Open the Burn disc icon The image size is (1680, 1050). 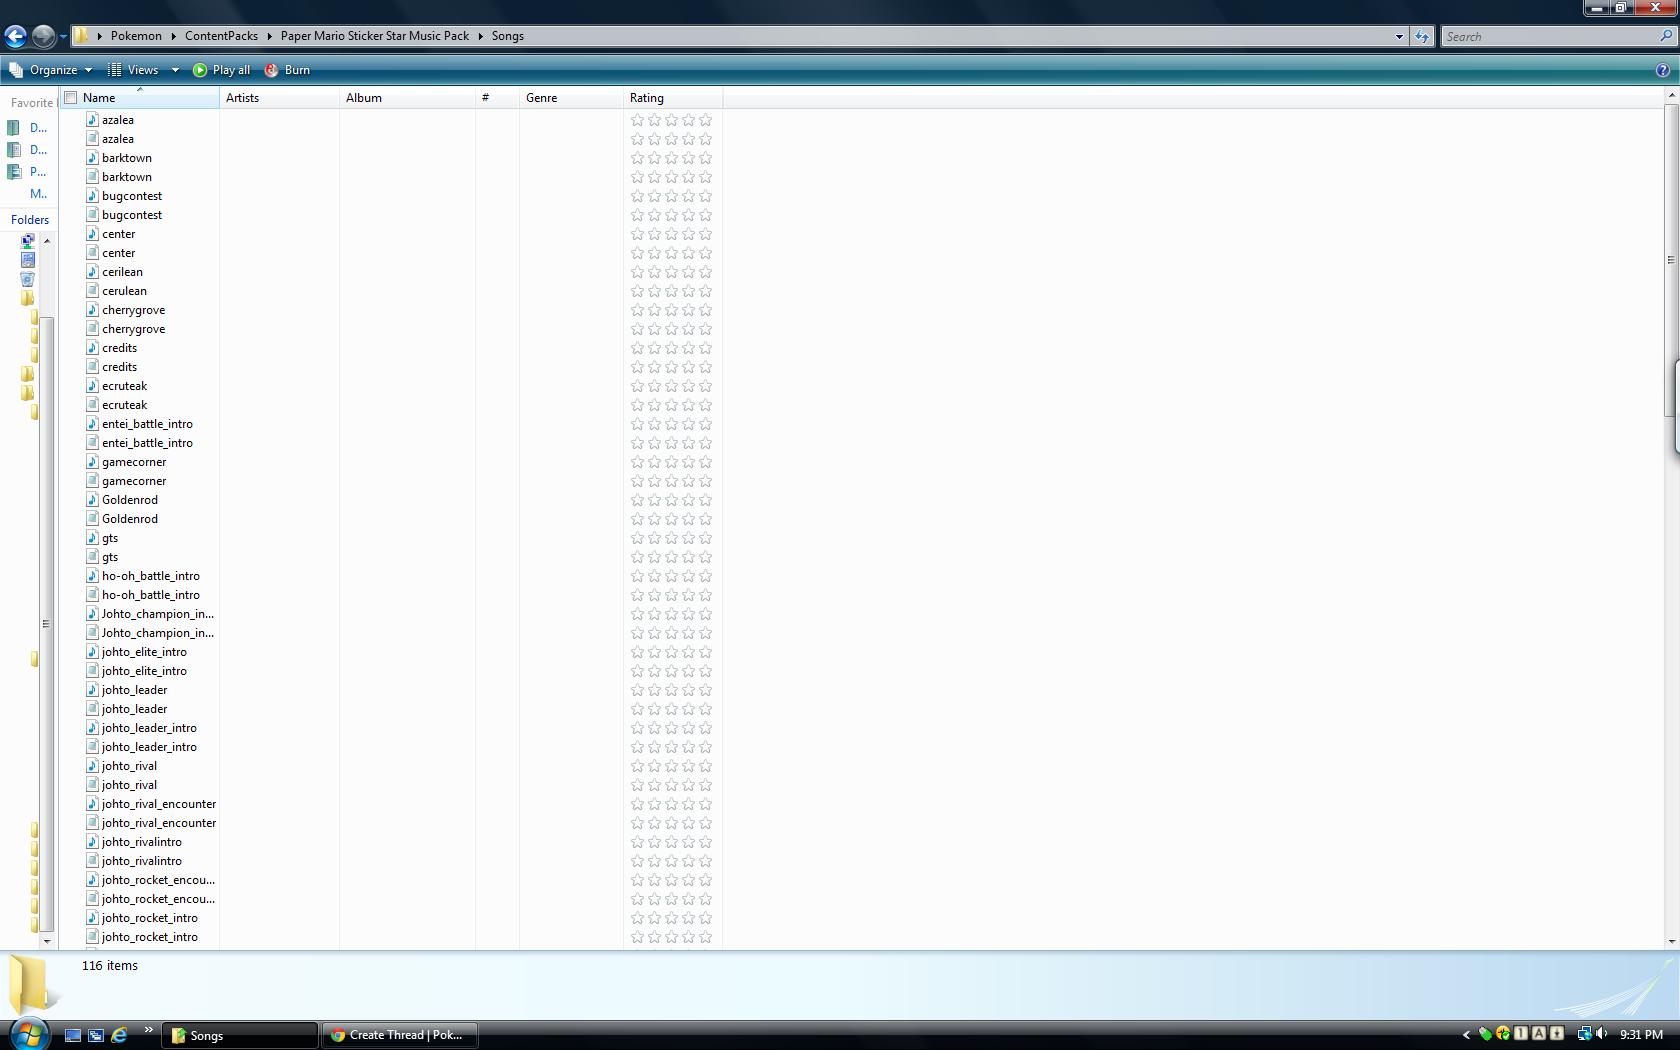[270, 70]
